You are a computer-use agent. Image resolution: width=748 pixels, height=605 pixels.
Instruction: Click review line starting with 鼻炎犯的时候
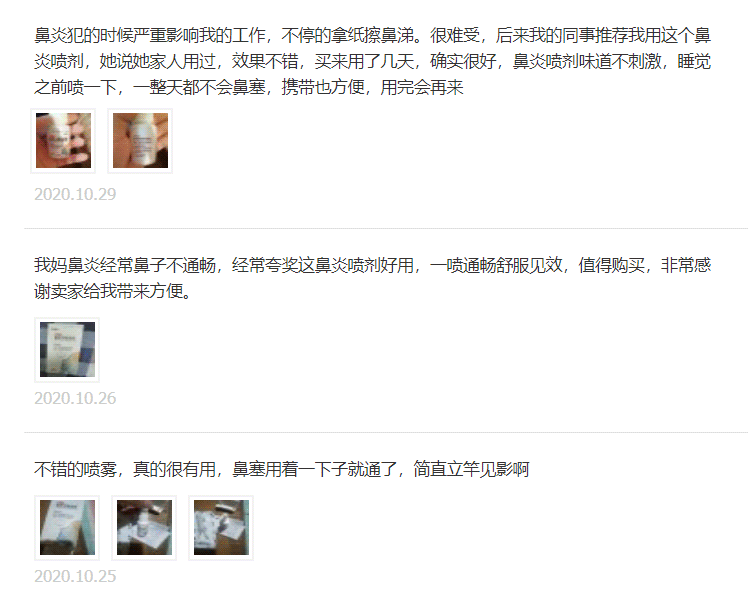click(373, 35)
